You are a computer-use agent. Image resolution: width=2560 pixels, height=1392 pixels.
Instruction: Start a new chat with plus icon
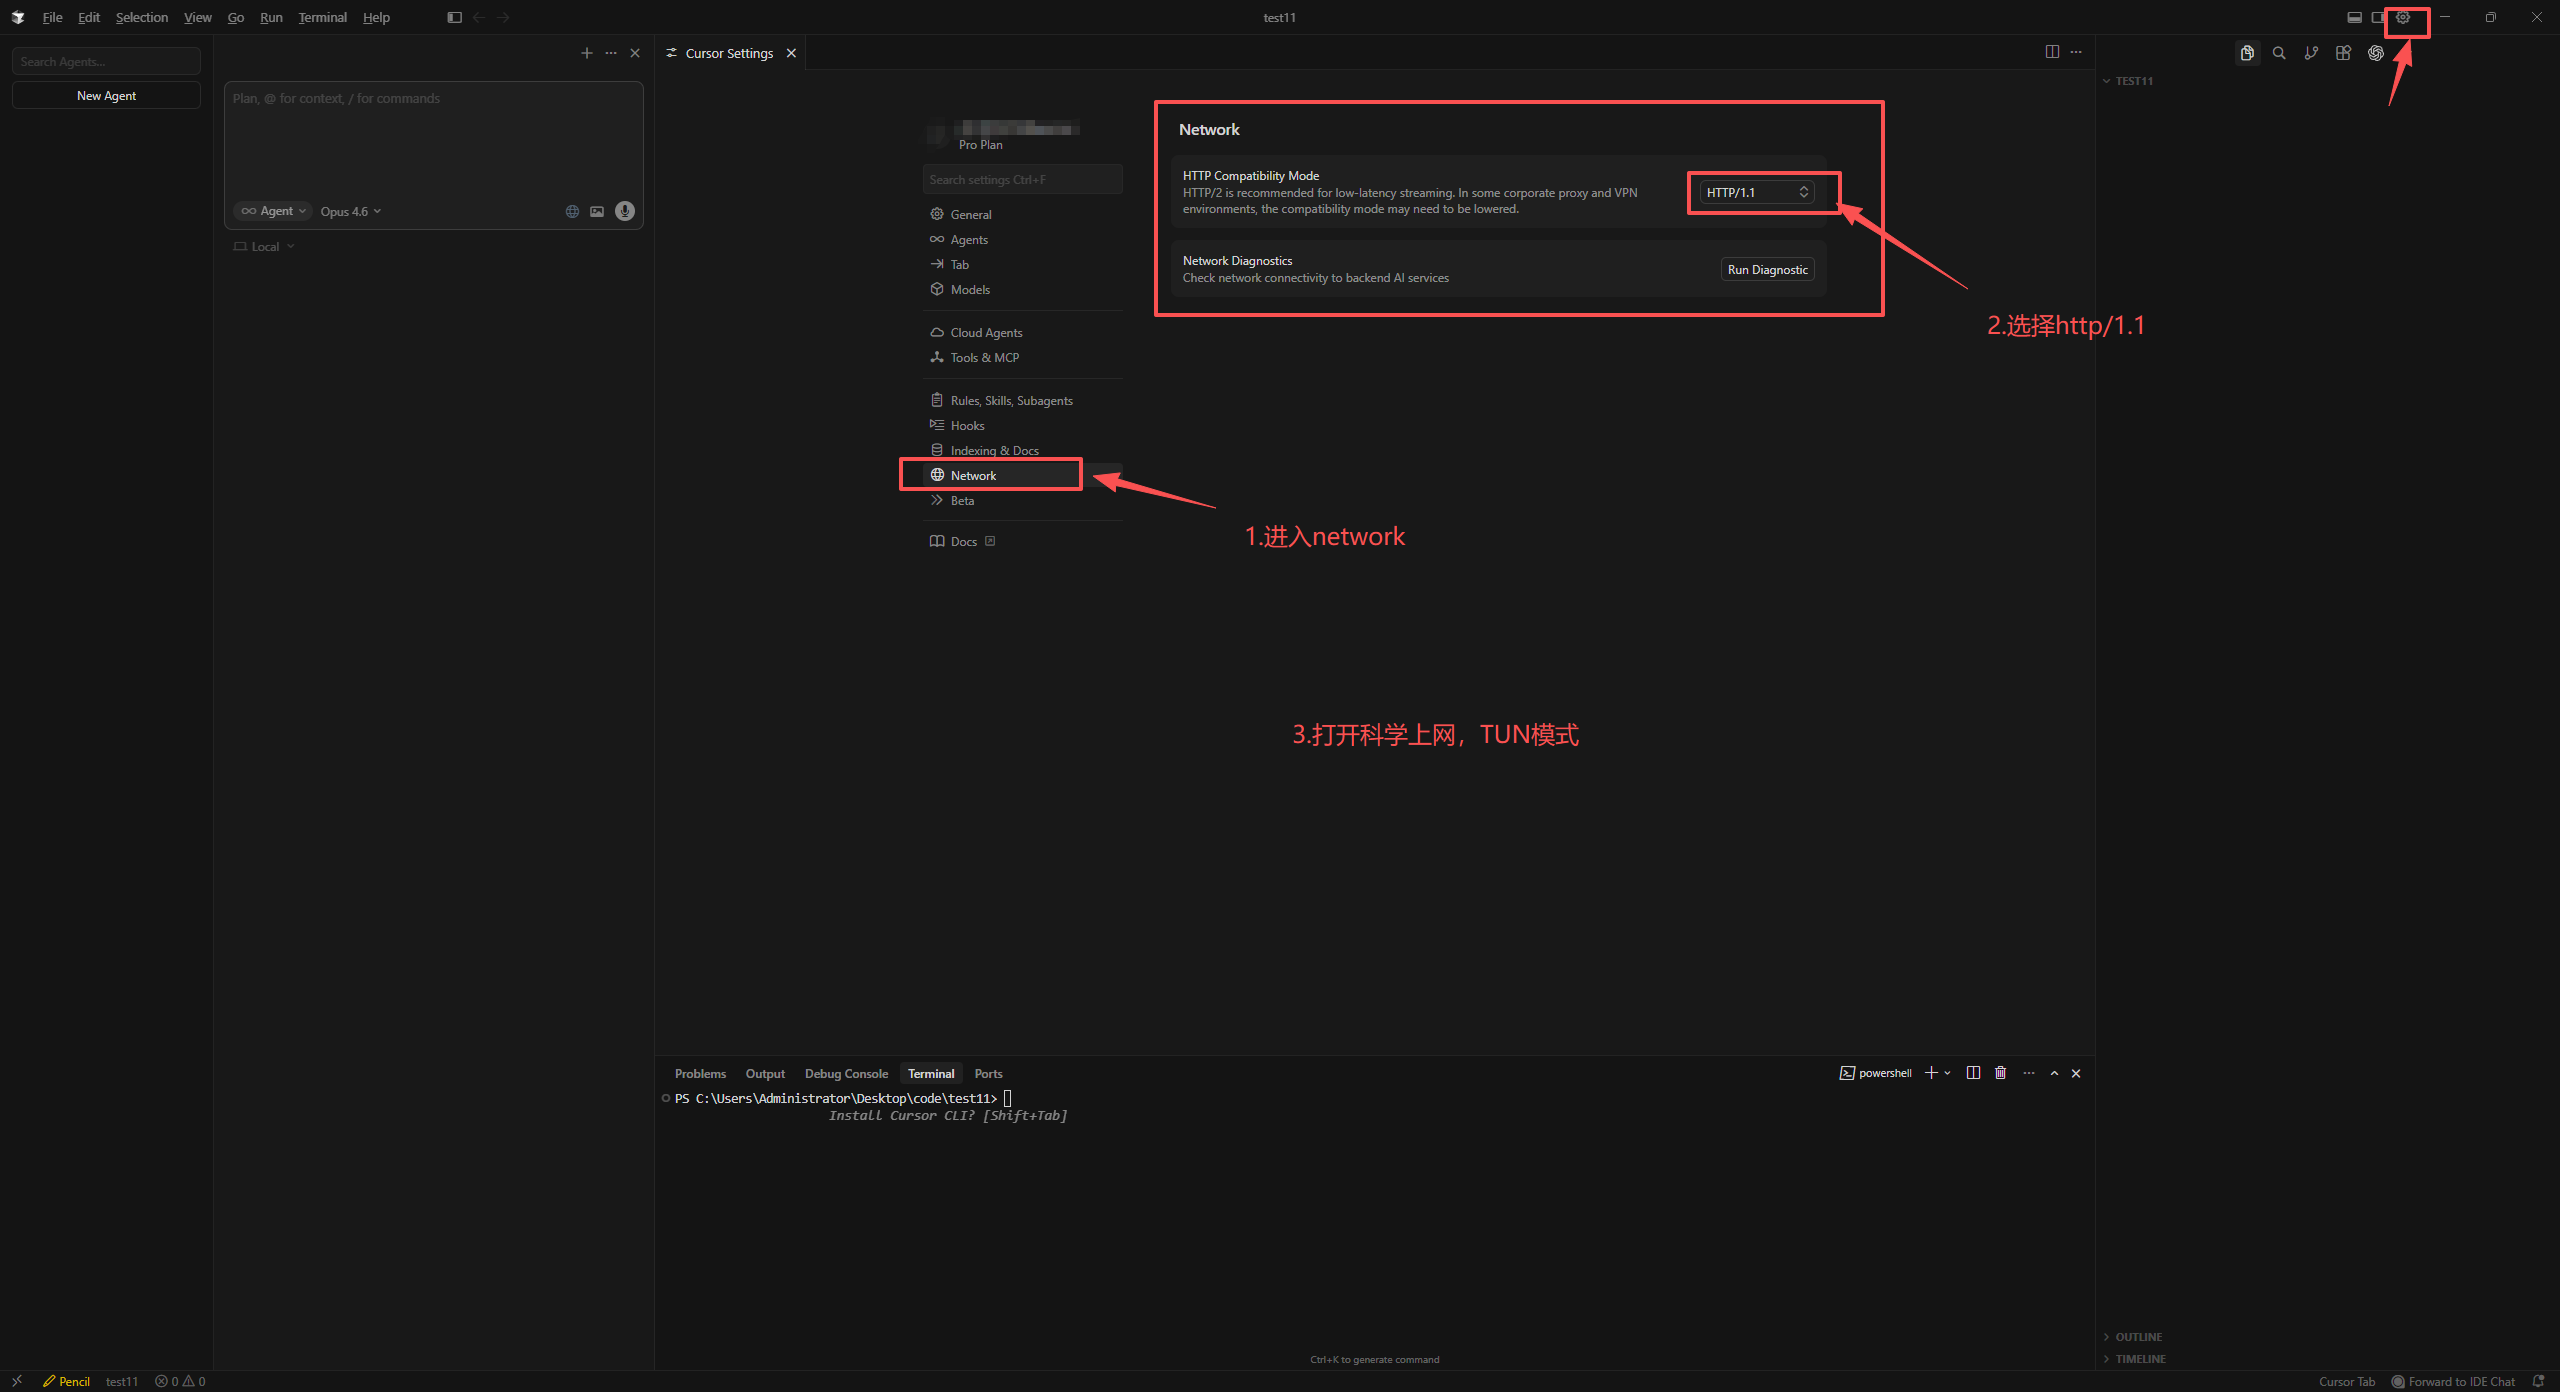(587, 53)
